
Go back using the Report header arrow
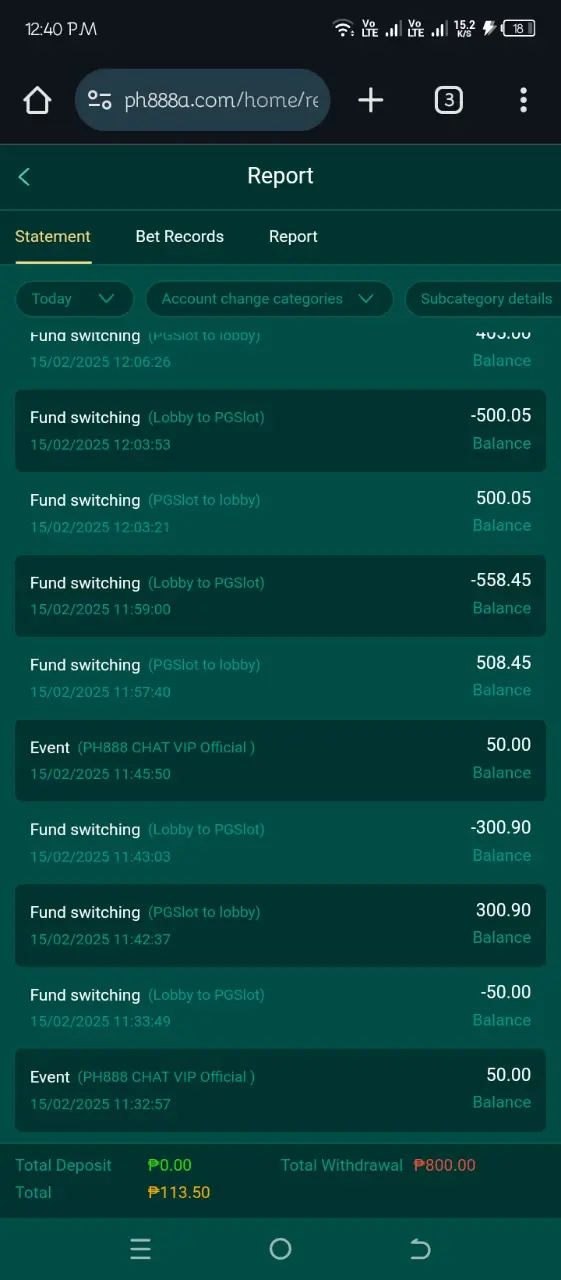coord(24,177)
